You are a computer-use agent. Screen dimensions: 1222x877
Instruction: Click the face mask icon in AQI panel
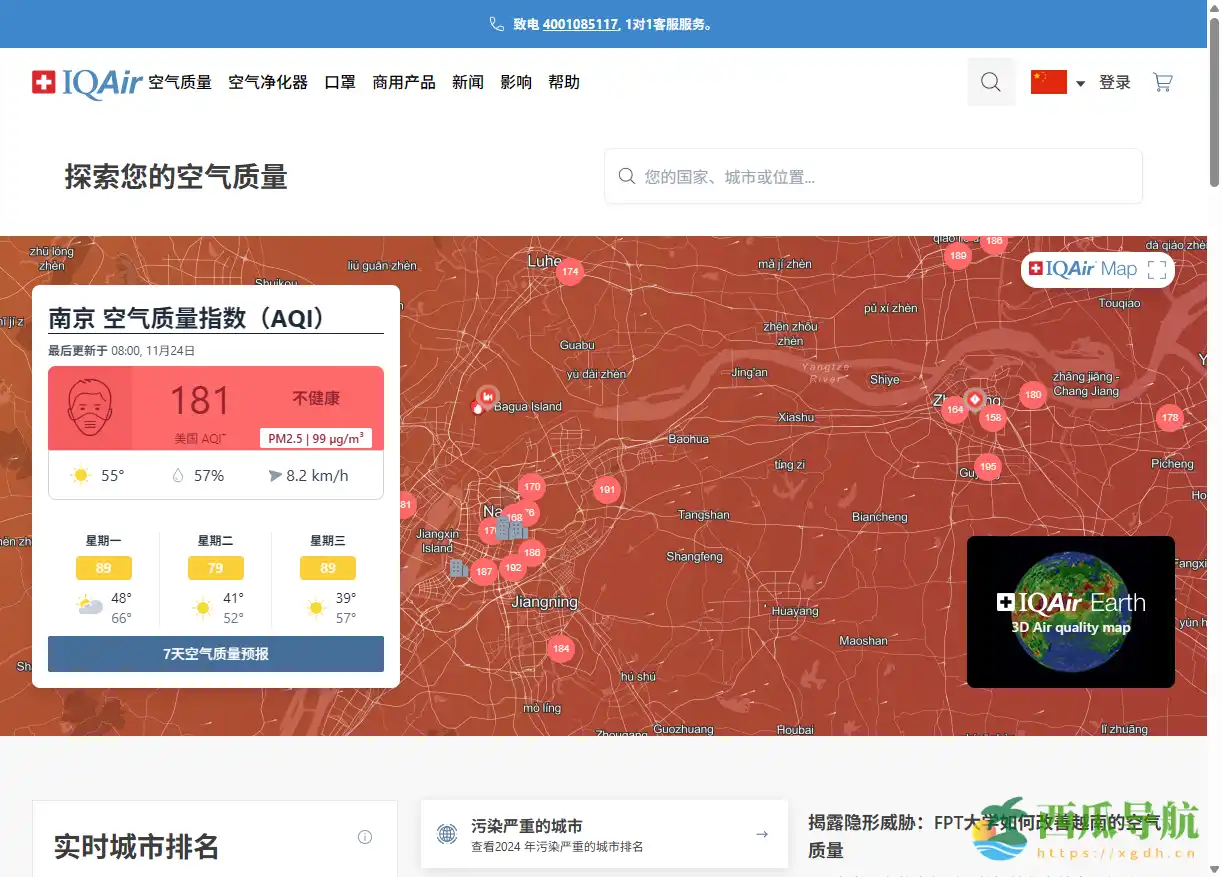point(89,406)
